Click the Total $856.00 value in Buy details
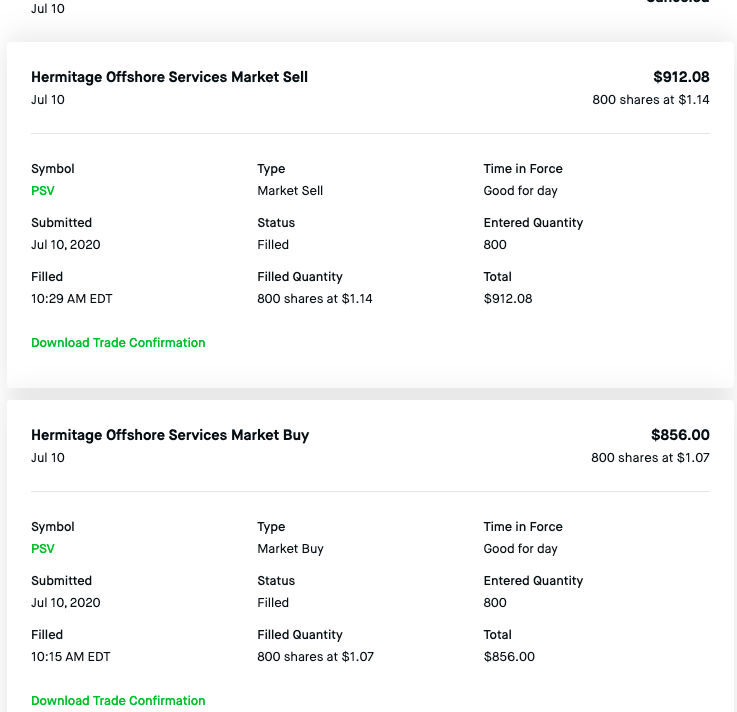The height and width of the screenshot is (712, 737). (x=509, y=657)
